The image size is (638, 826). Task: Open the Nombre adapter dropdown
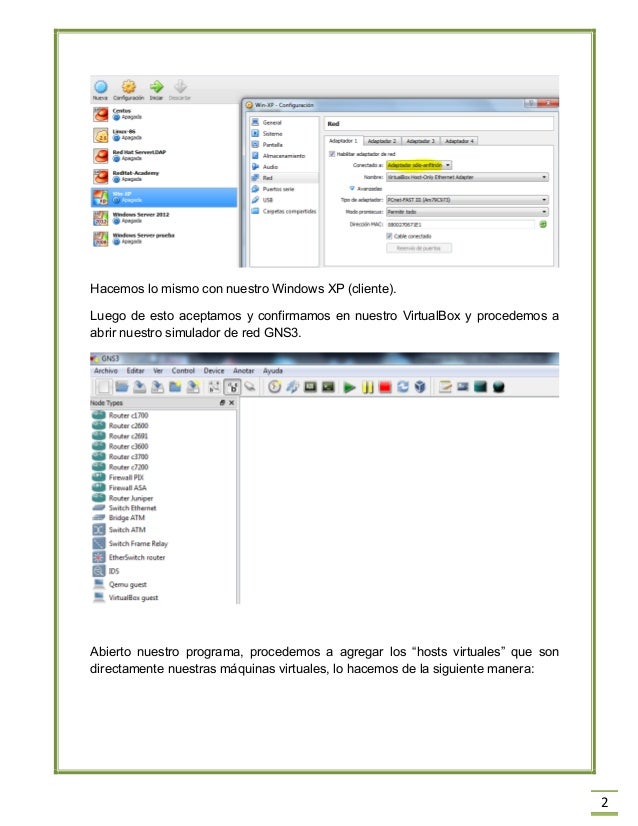tap(467, 178)
